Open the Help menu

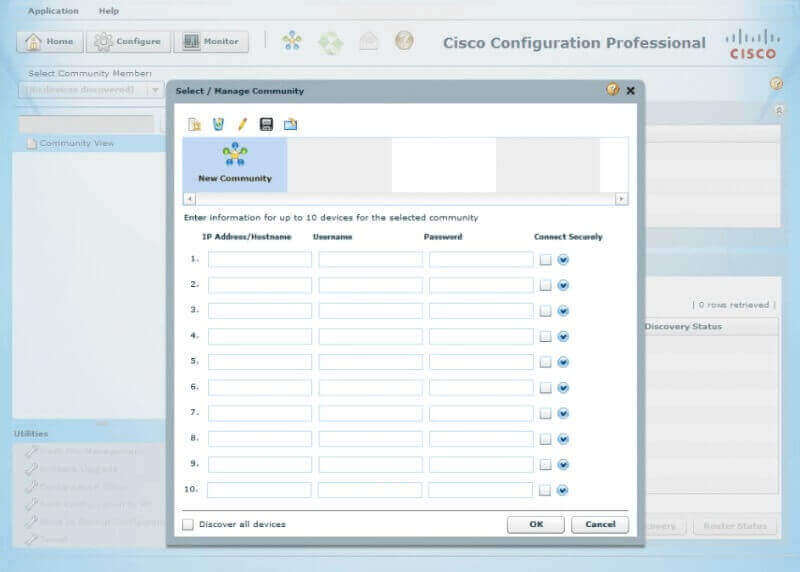click(109, 11)
